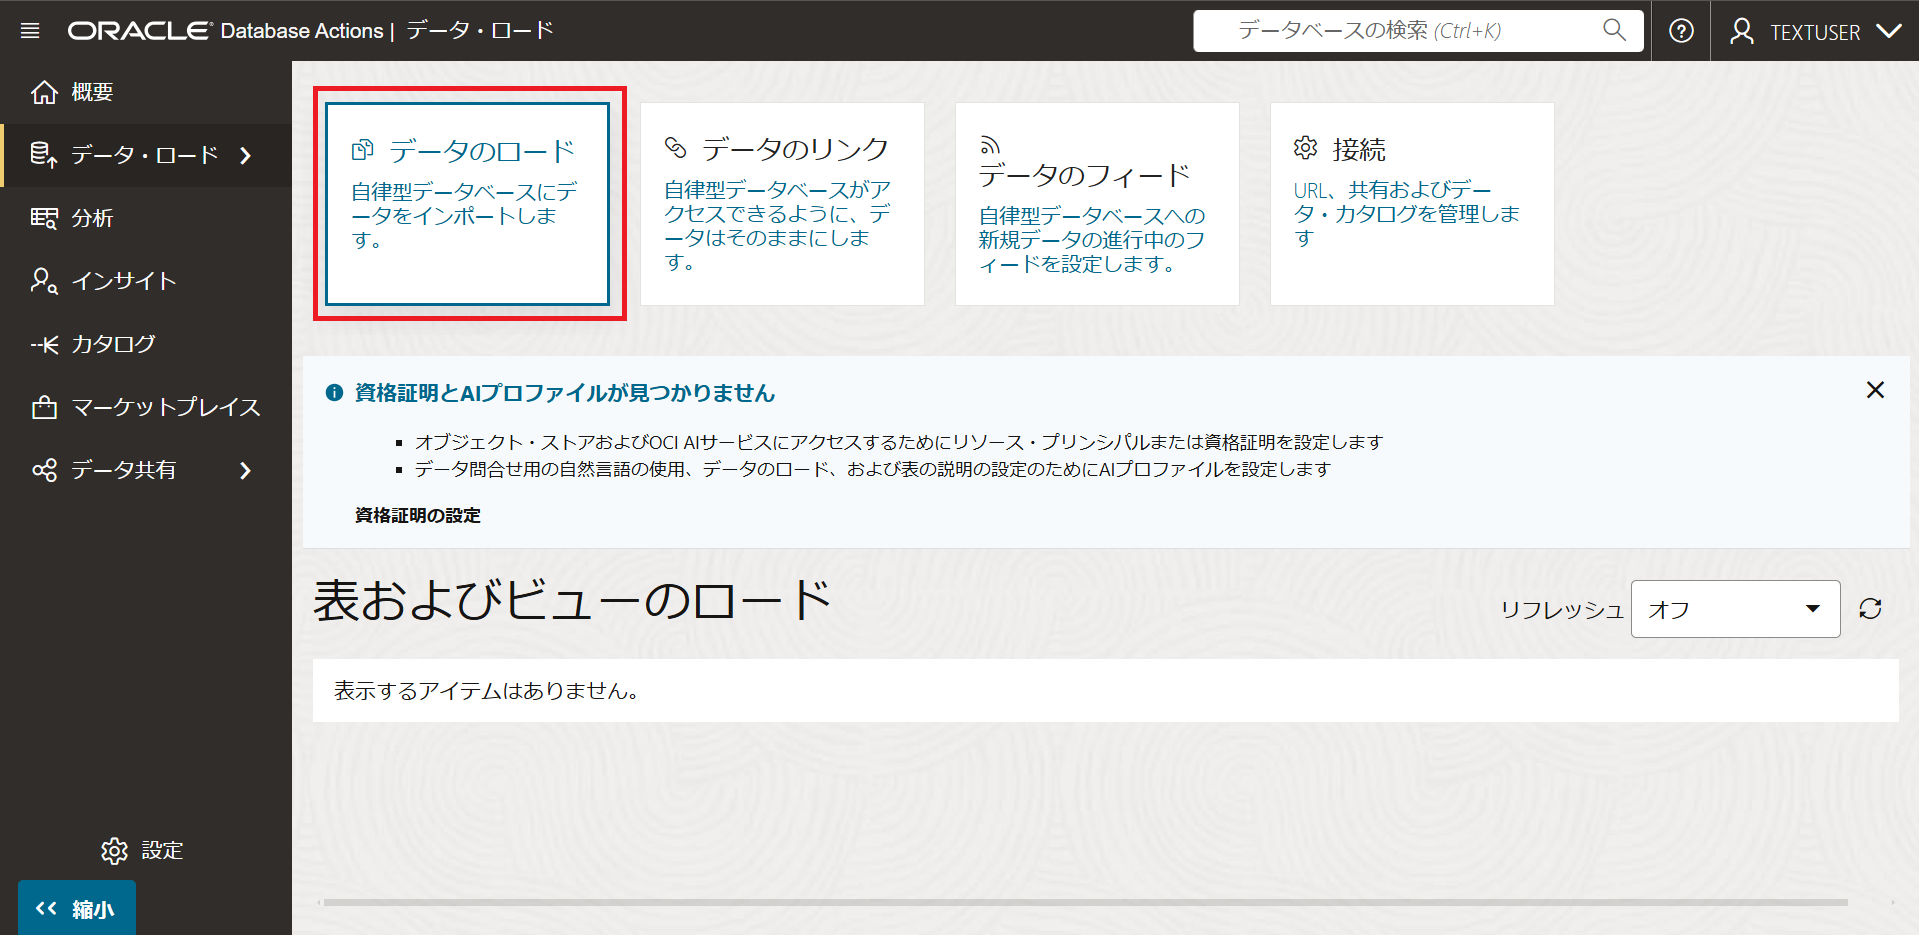The height and width of the screenshot is (935, 1919).
Task: Open 分析 using its sidebar icon
Action: (44, 218)
